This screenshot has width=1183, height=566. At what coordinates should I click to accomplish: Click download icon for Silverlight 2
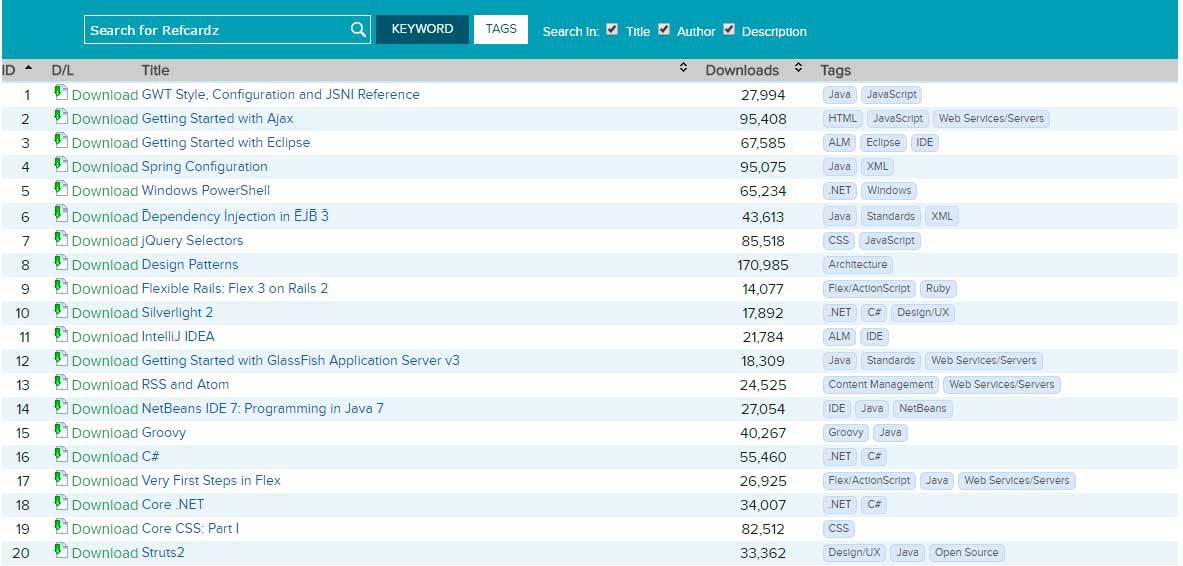point(61,312)
